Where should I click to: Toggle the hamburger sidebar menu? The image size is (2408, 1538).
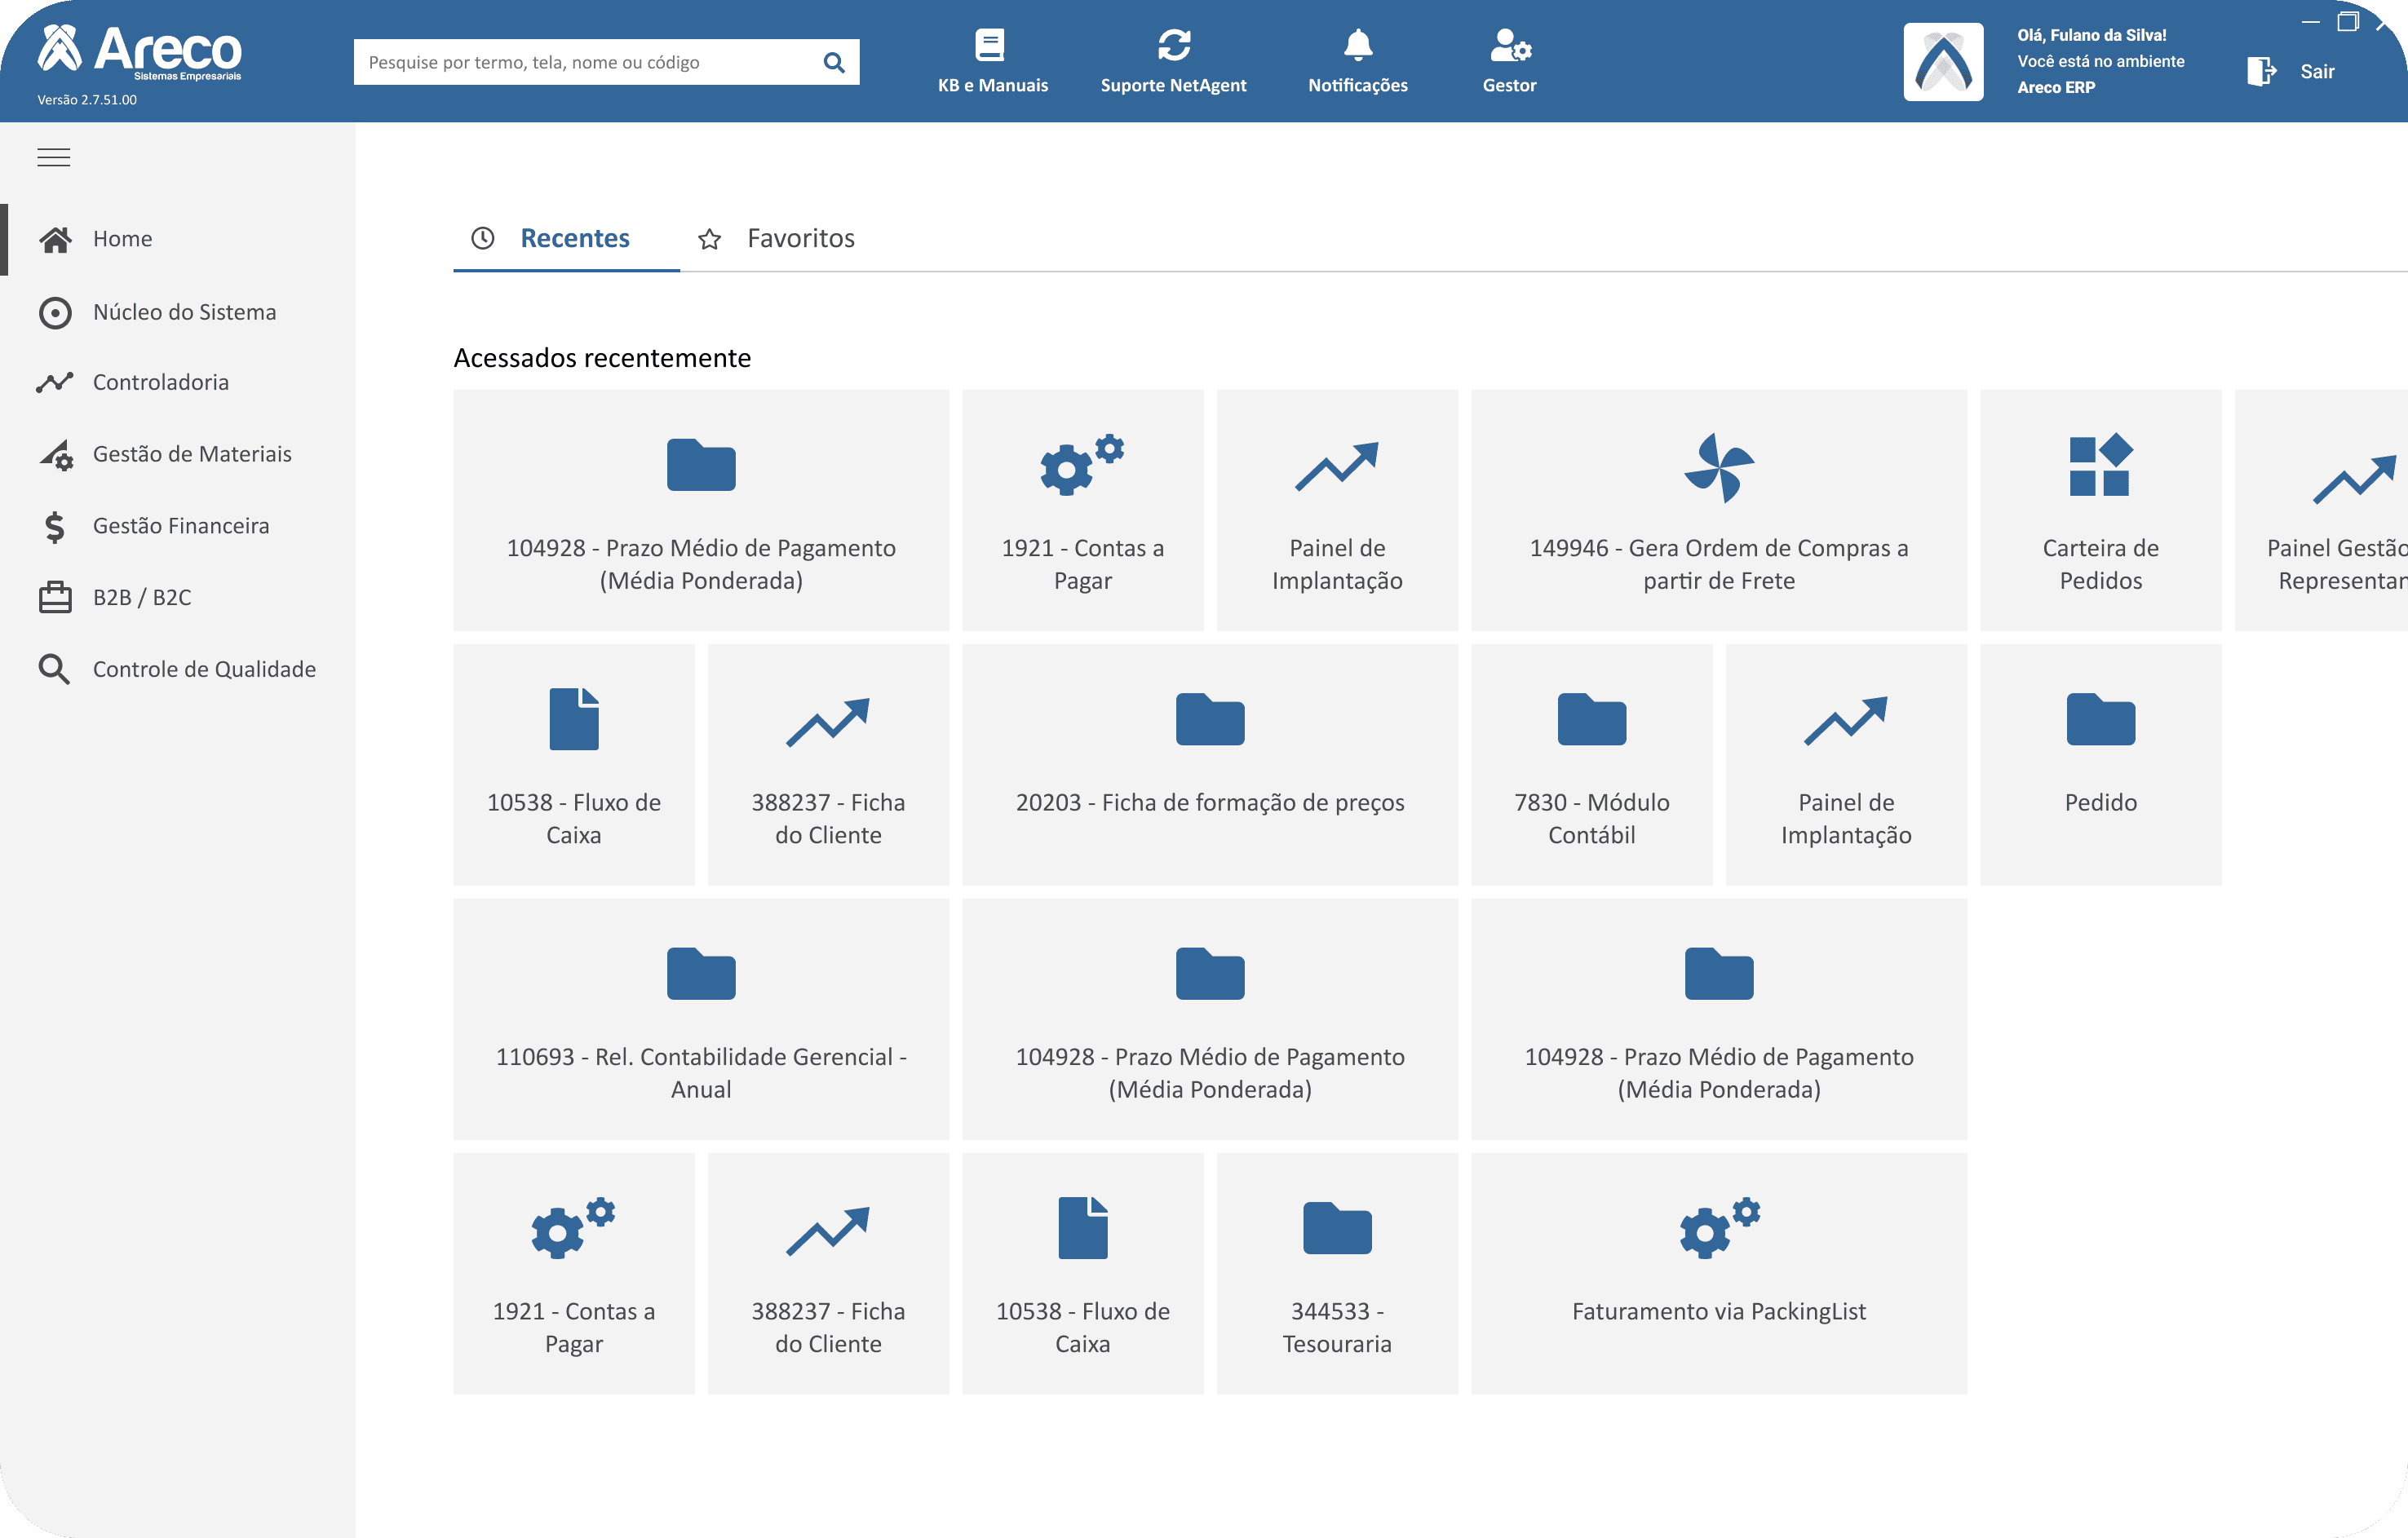54,157
